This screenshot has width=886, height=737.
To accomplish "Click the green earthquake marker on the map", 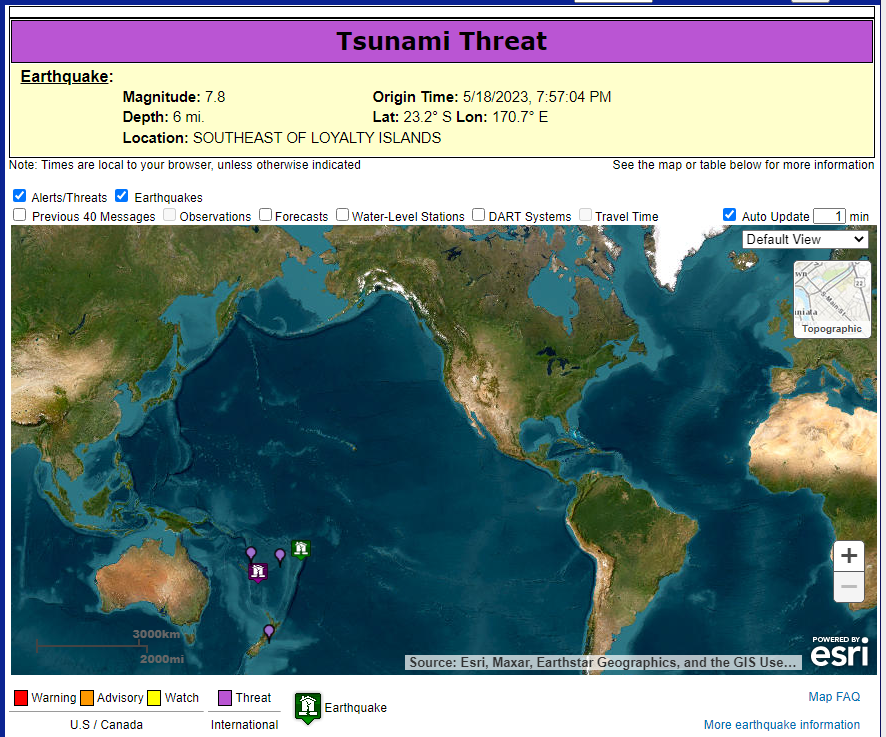I will [x=301, y=549].
